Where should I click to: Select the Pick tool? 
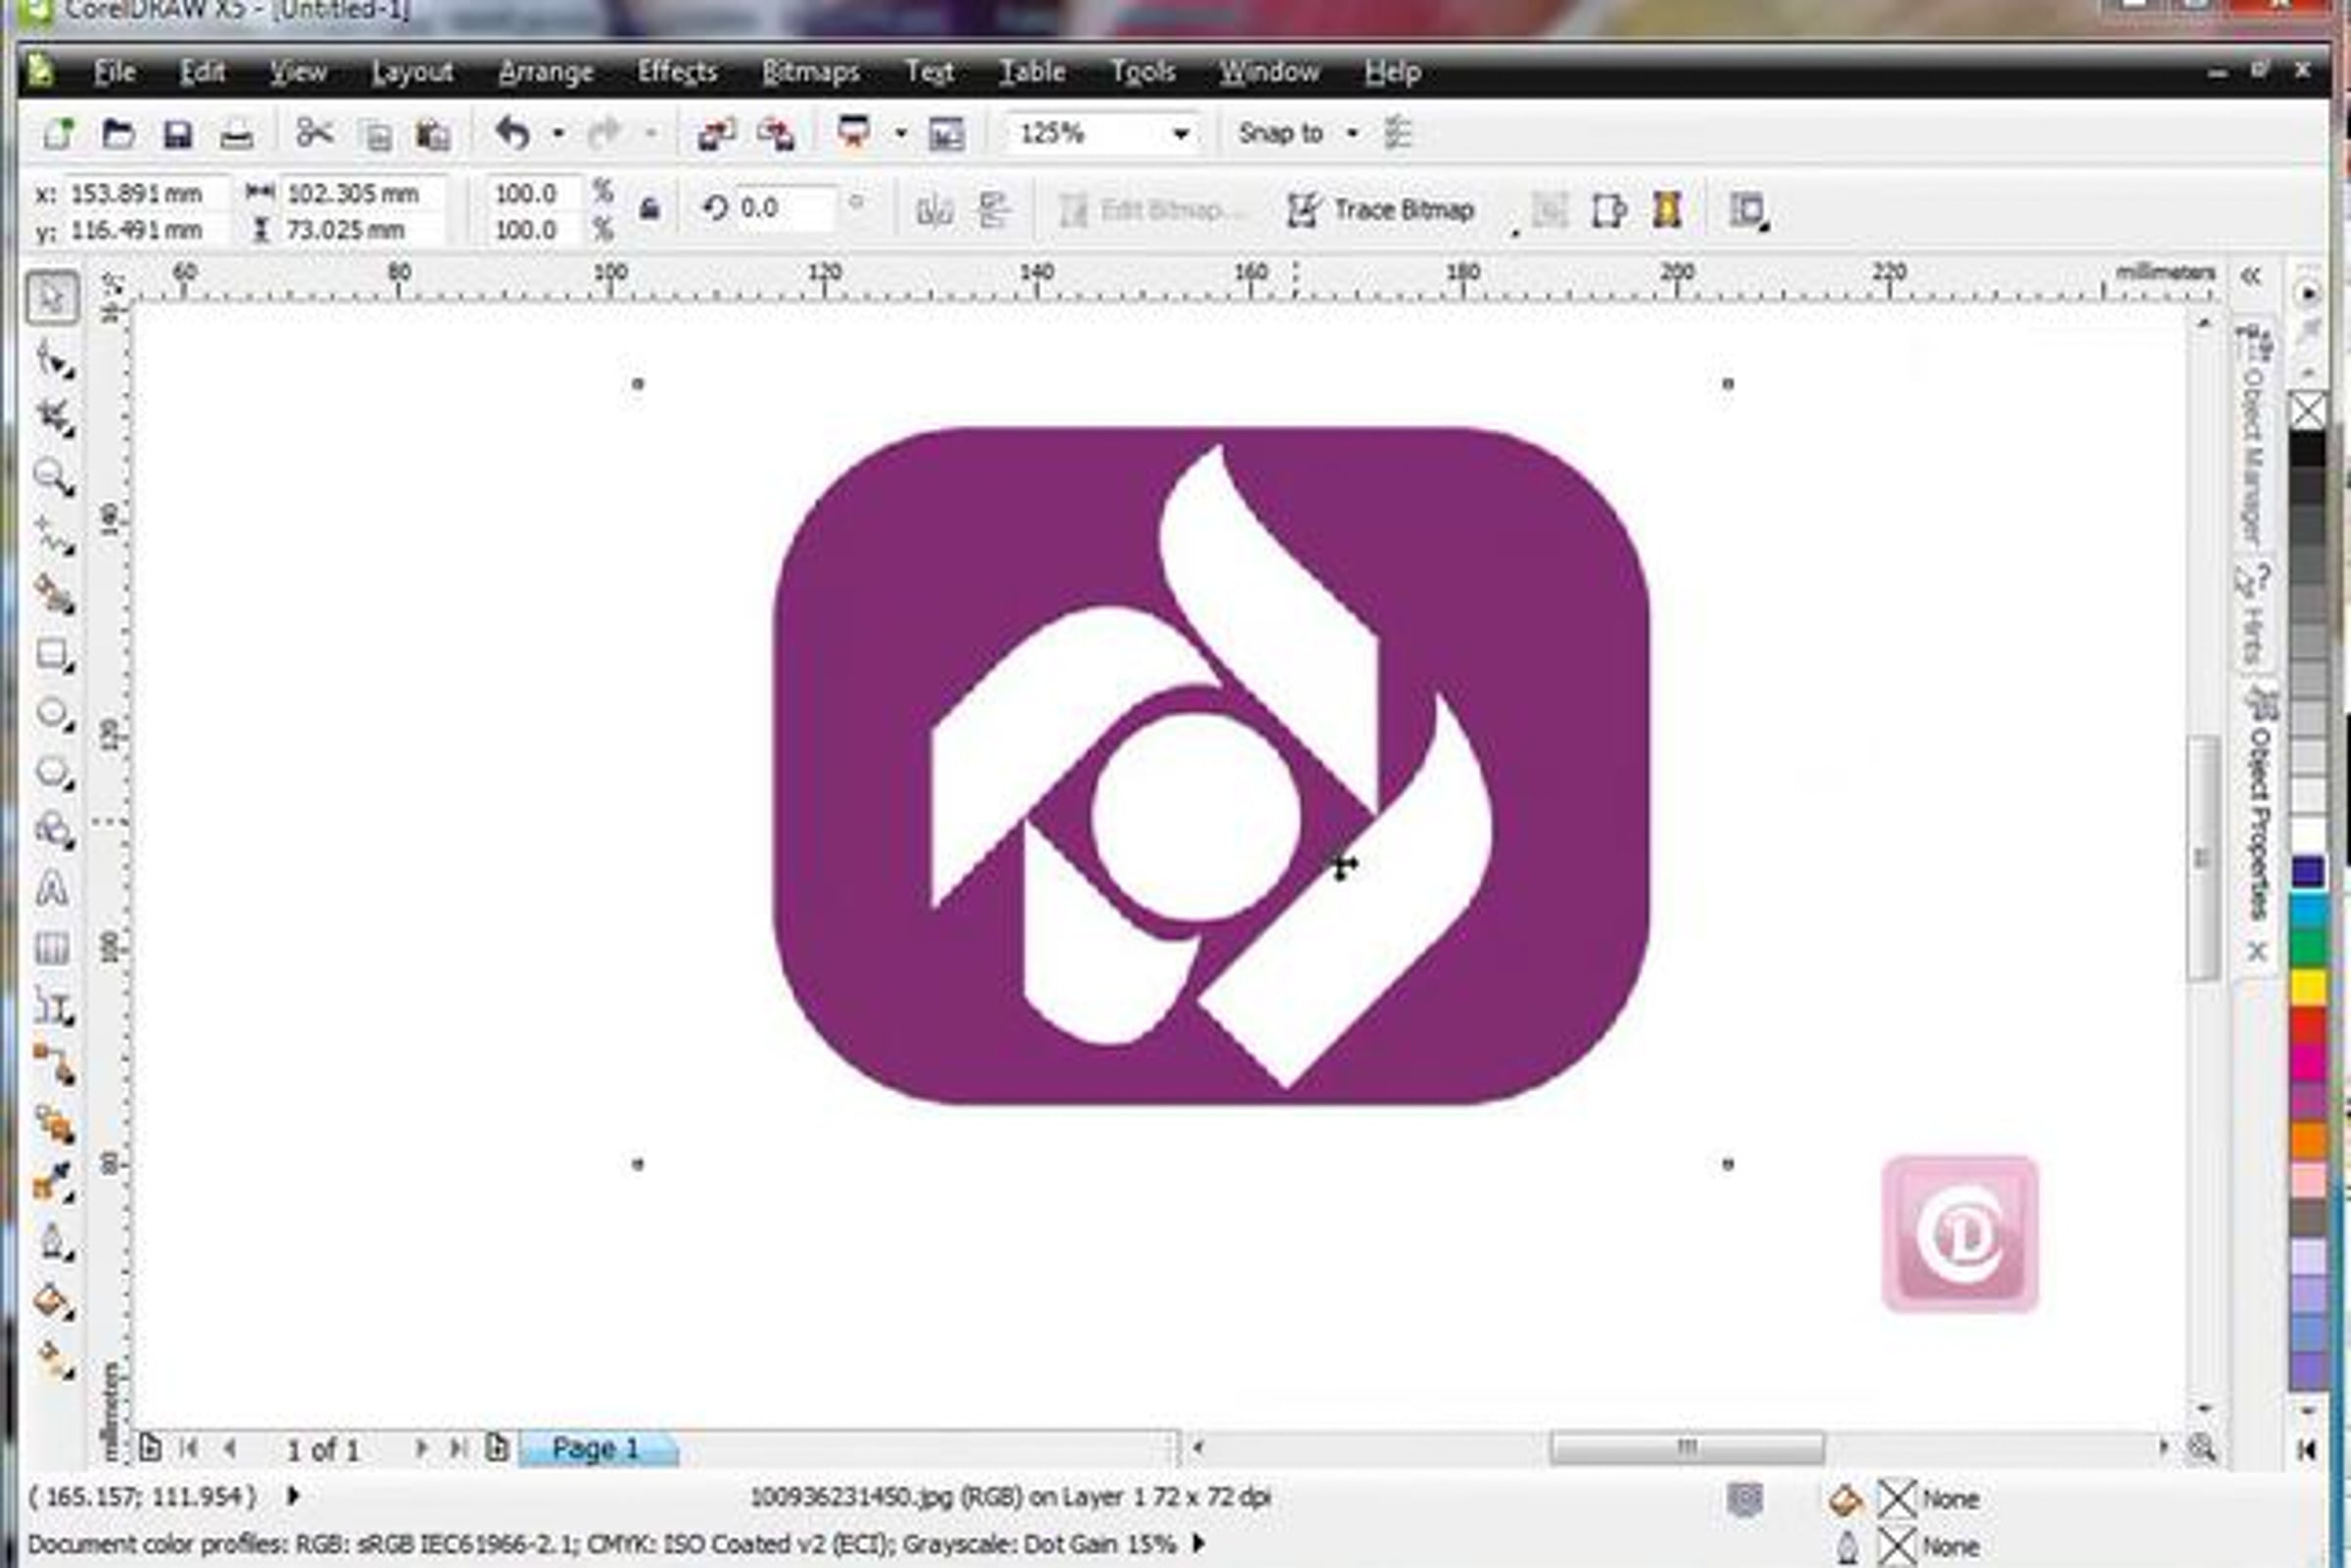point(53,297)
